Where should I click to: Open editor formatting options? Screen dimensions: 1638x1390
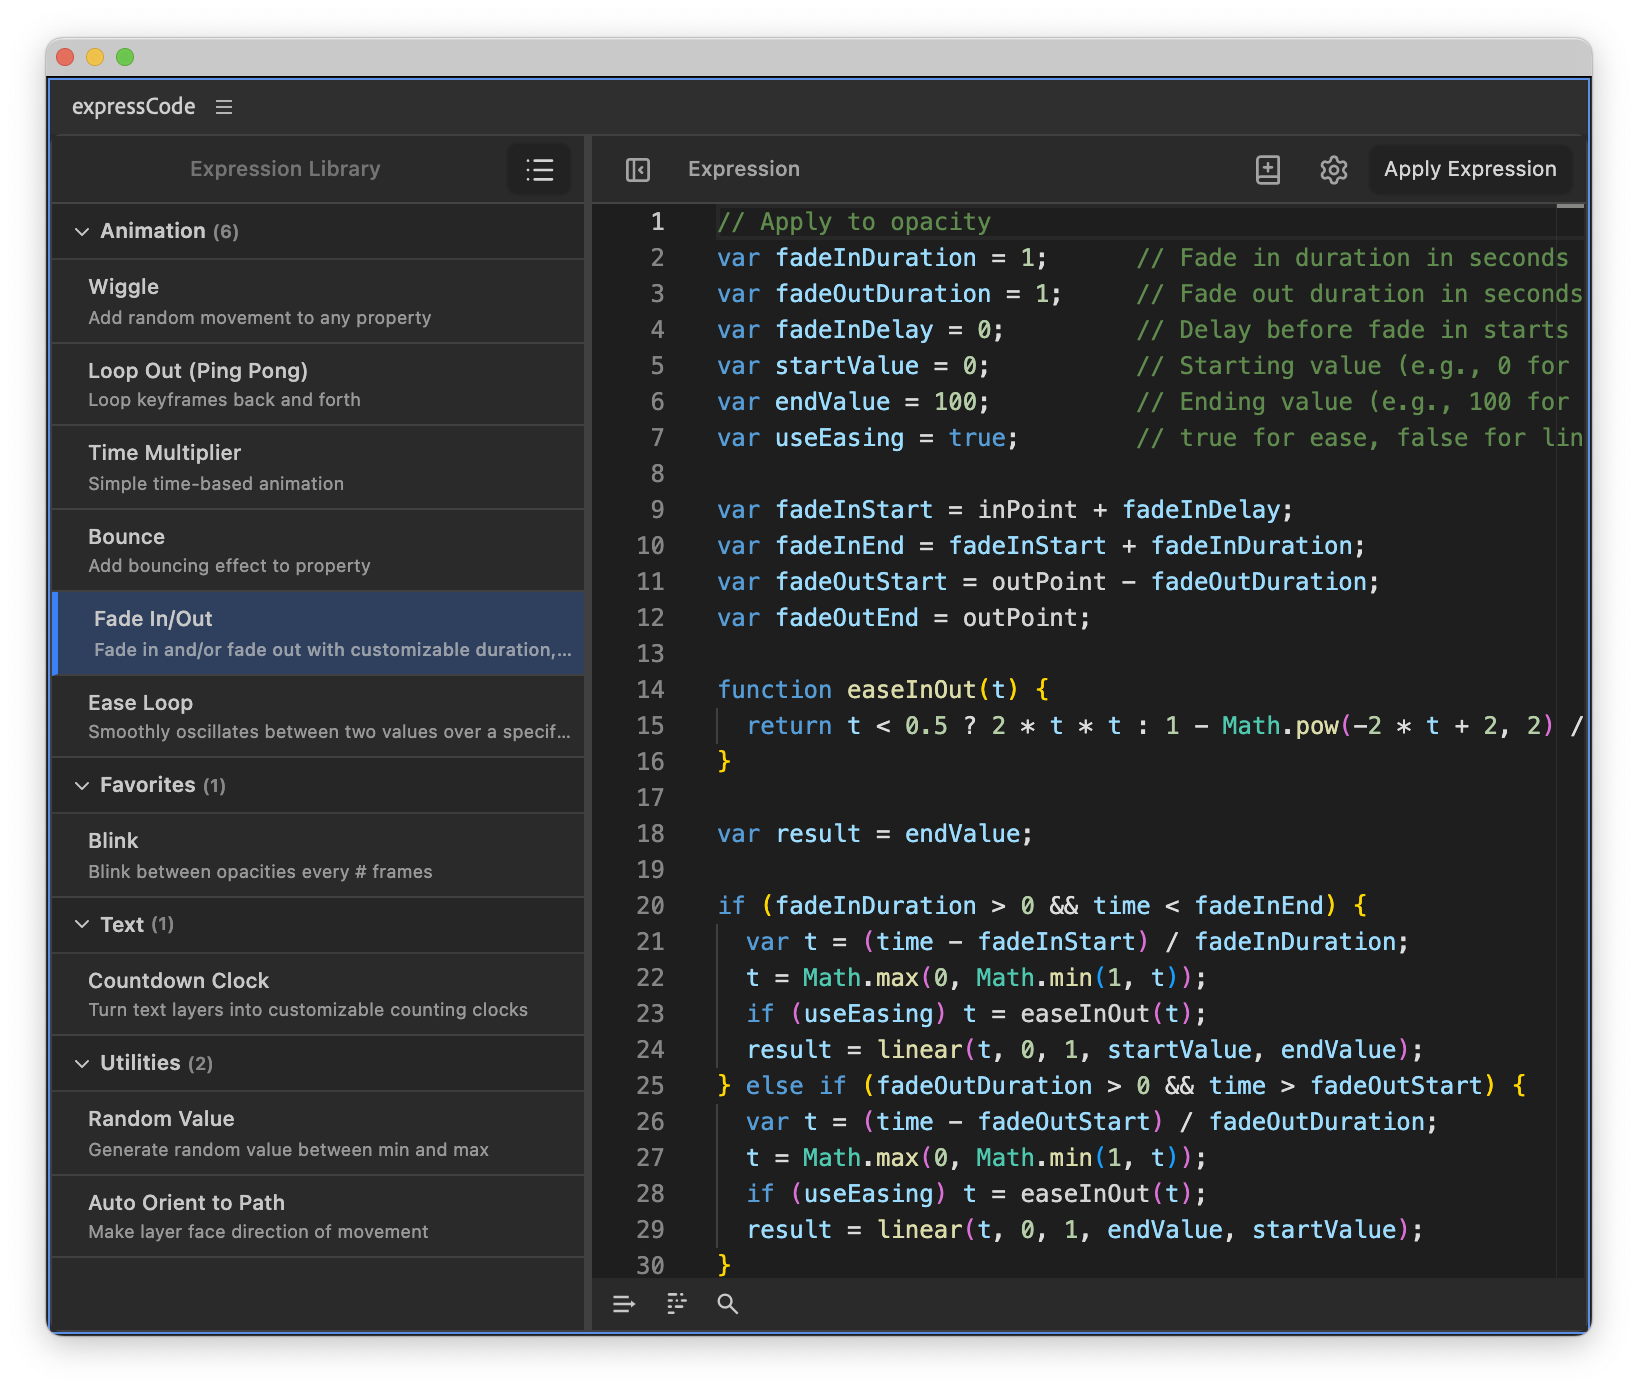(676, 1303)
